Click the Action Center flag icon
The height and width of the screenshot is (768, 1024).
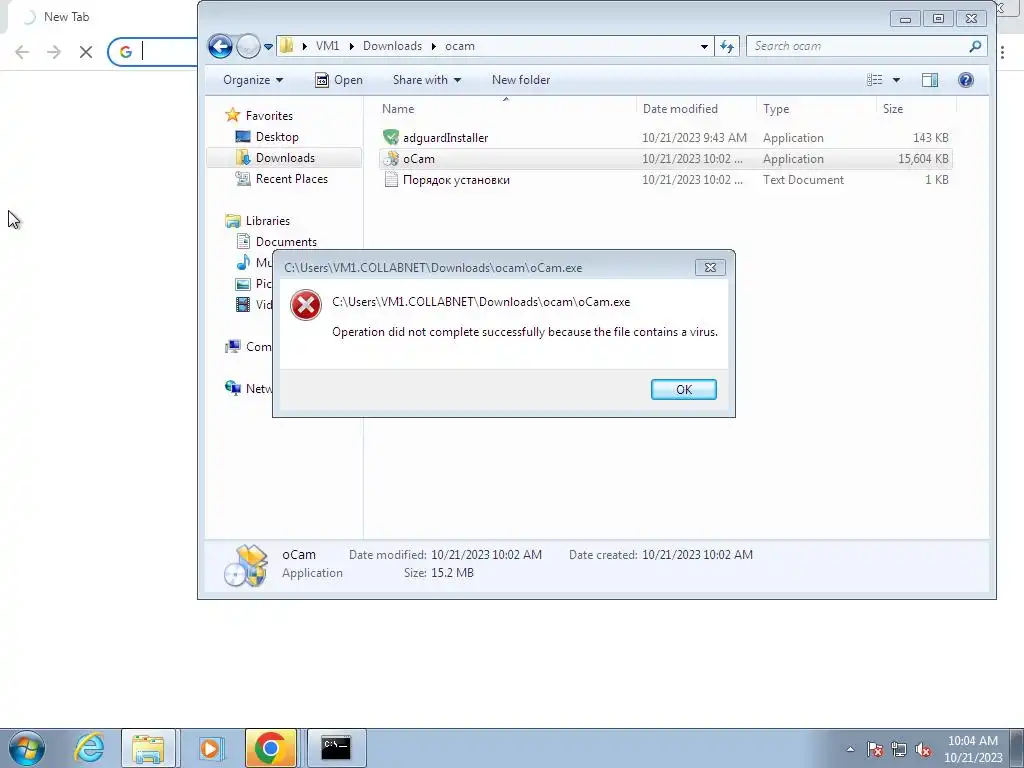click(x=875, y=750)
